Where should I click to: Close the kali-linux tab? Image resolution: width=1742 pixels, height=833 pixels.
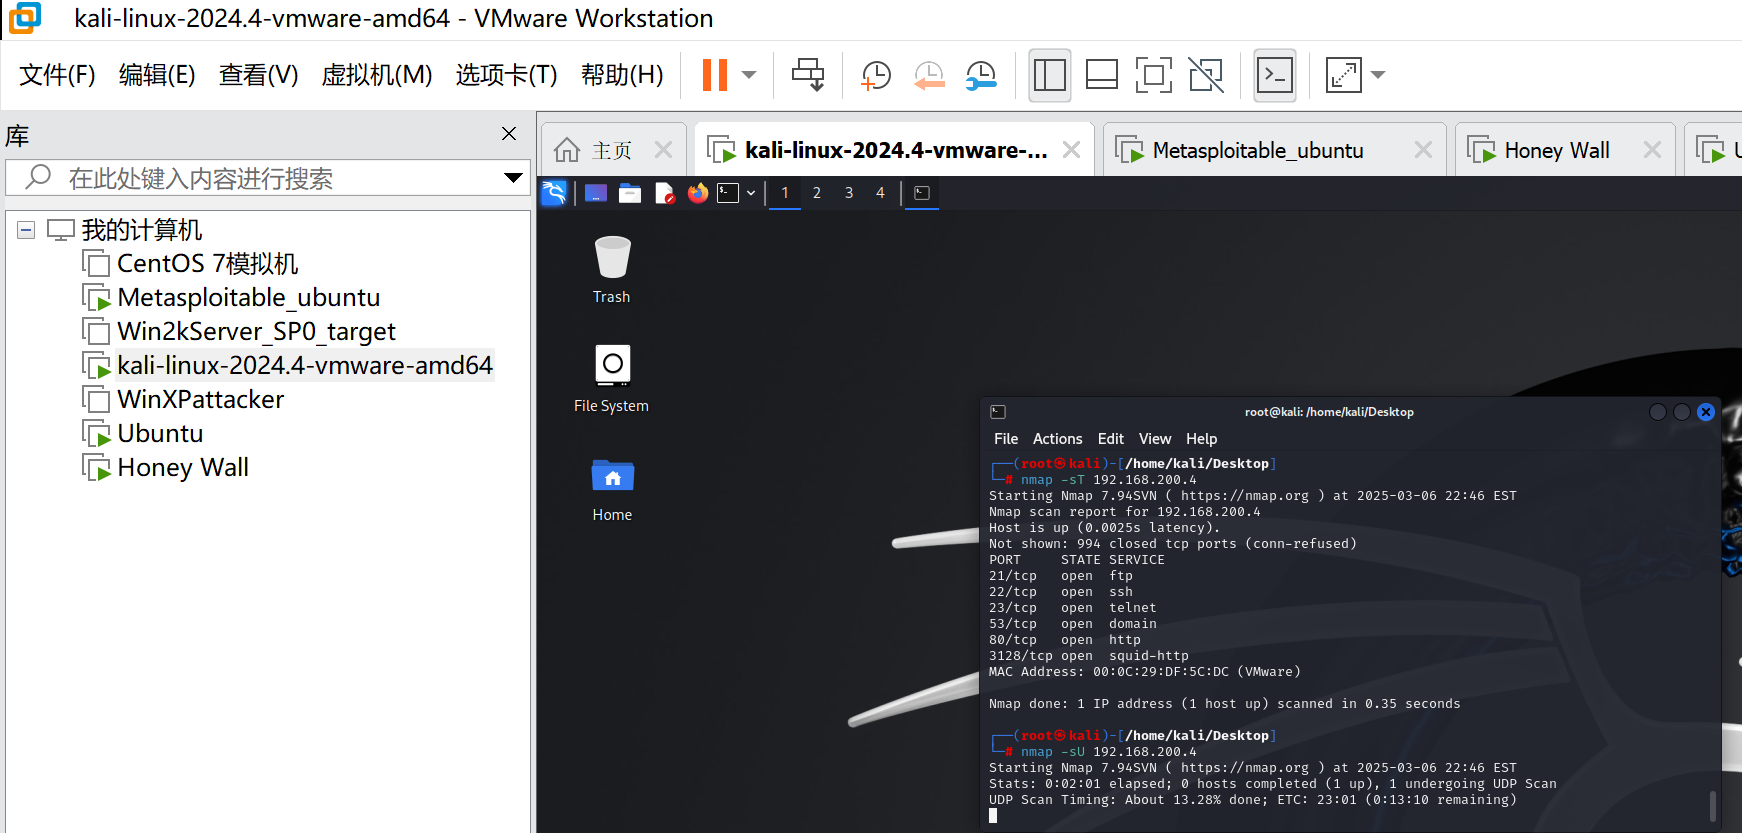(x=1071, y=150)
